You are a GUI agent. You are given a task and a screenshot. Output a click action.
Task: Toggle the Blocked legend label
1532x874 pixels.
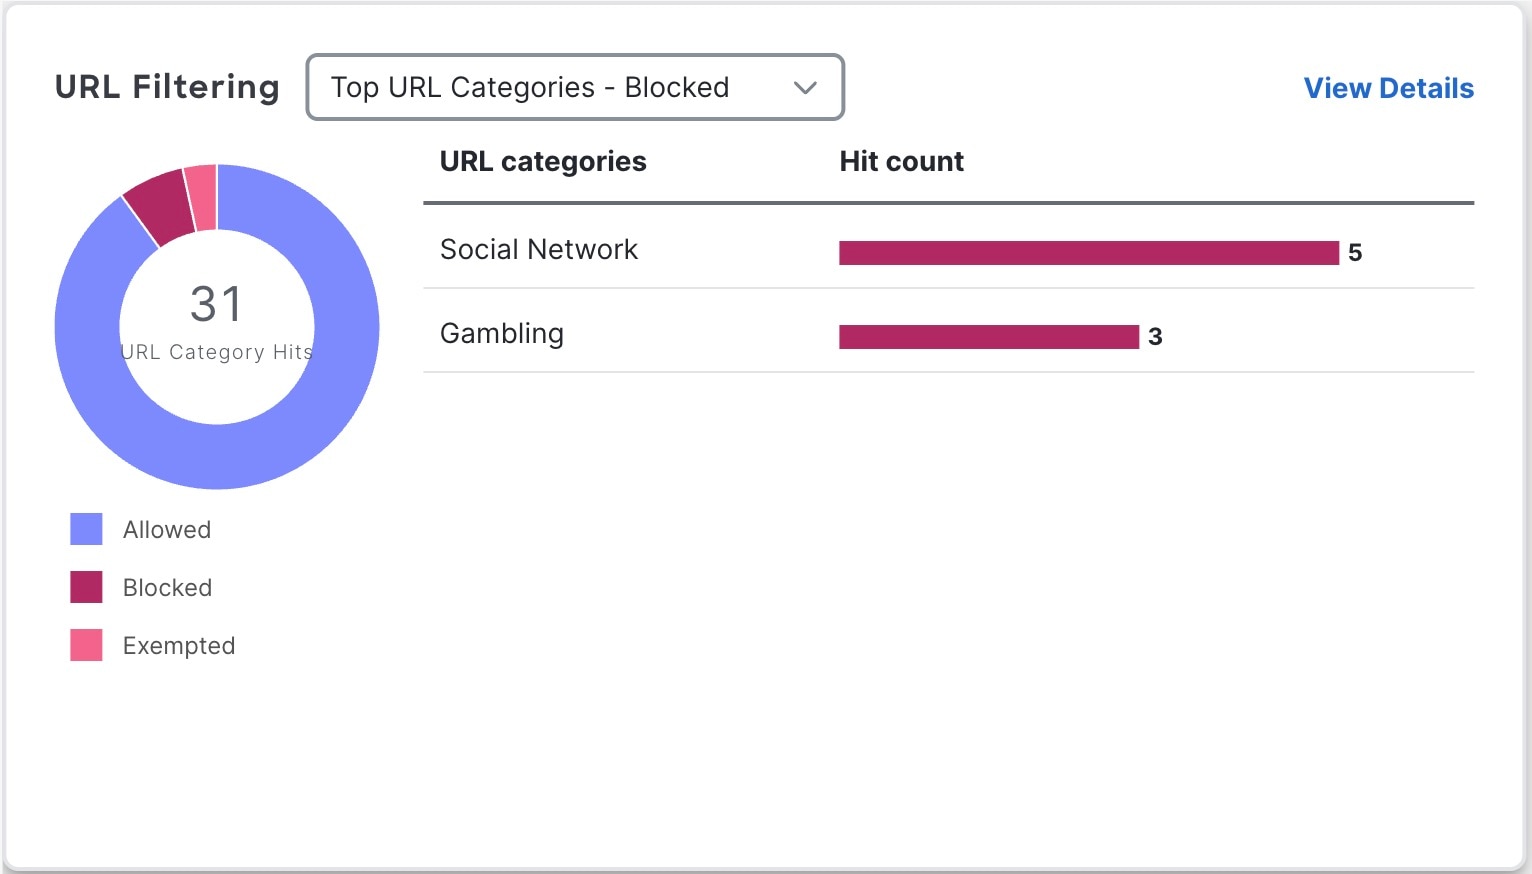point(167,588)
